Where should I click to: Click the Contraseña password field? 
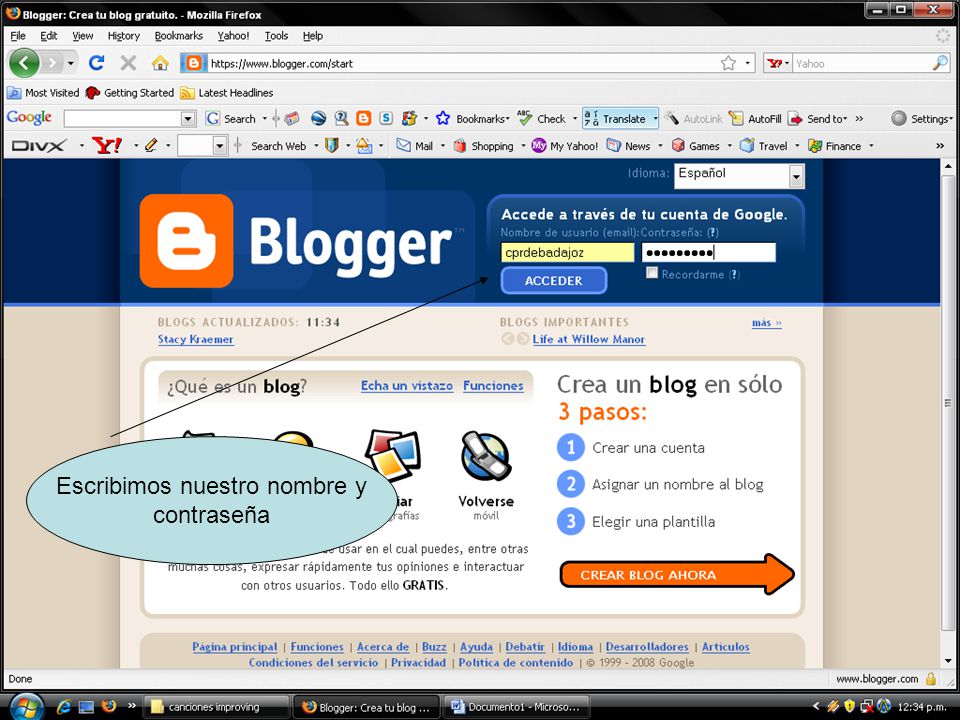pyautogui.click(x=708, y=252)
